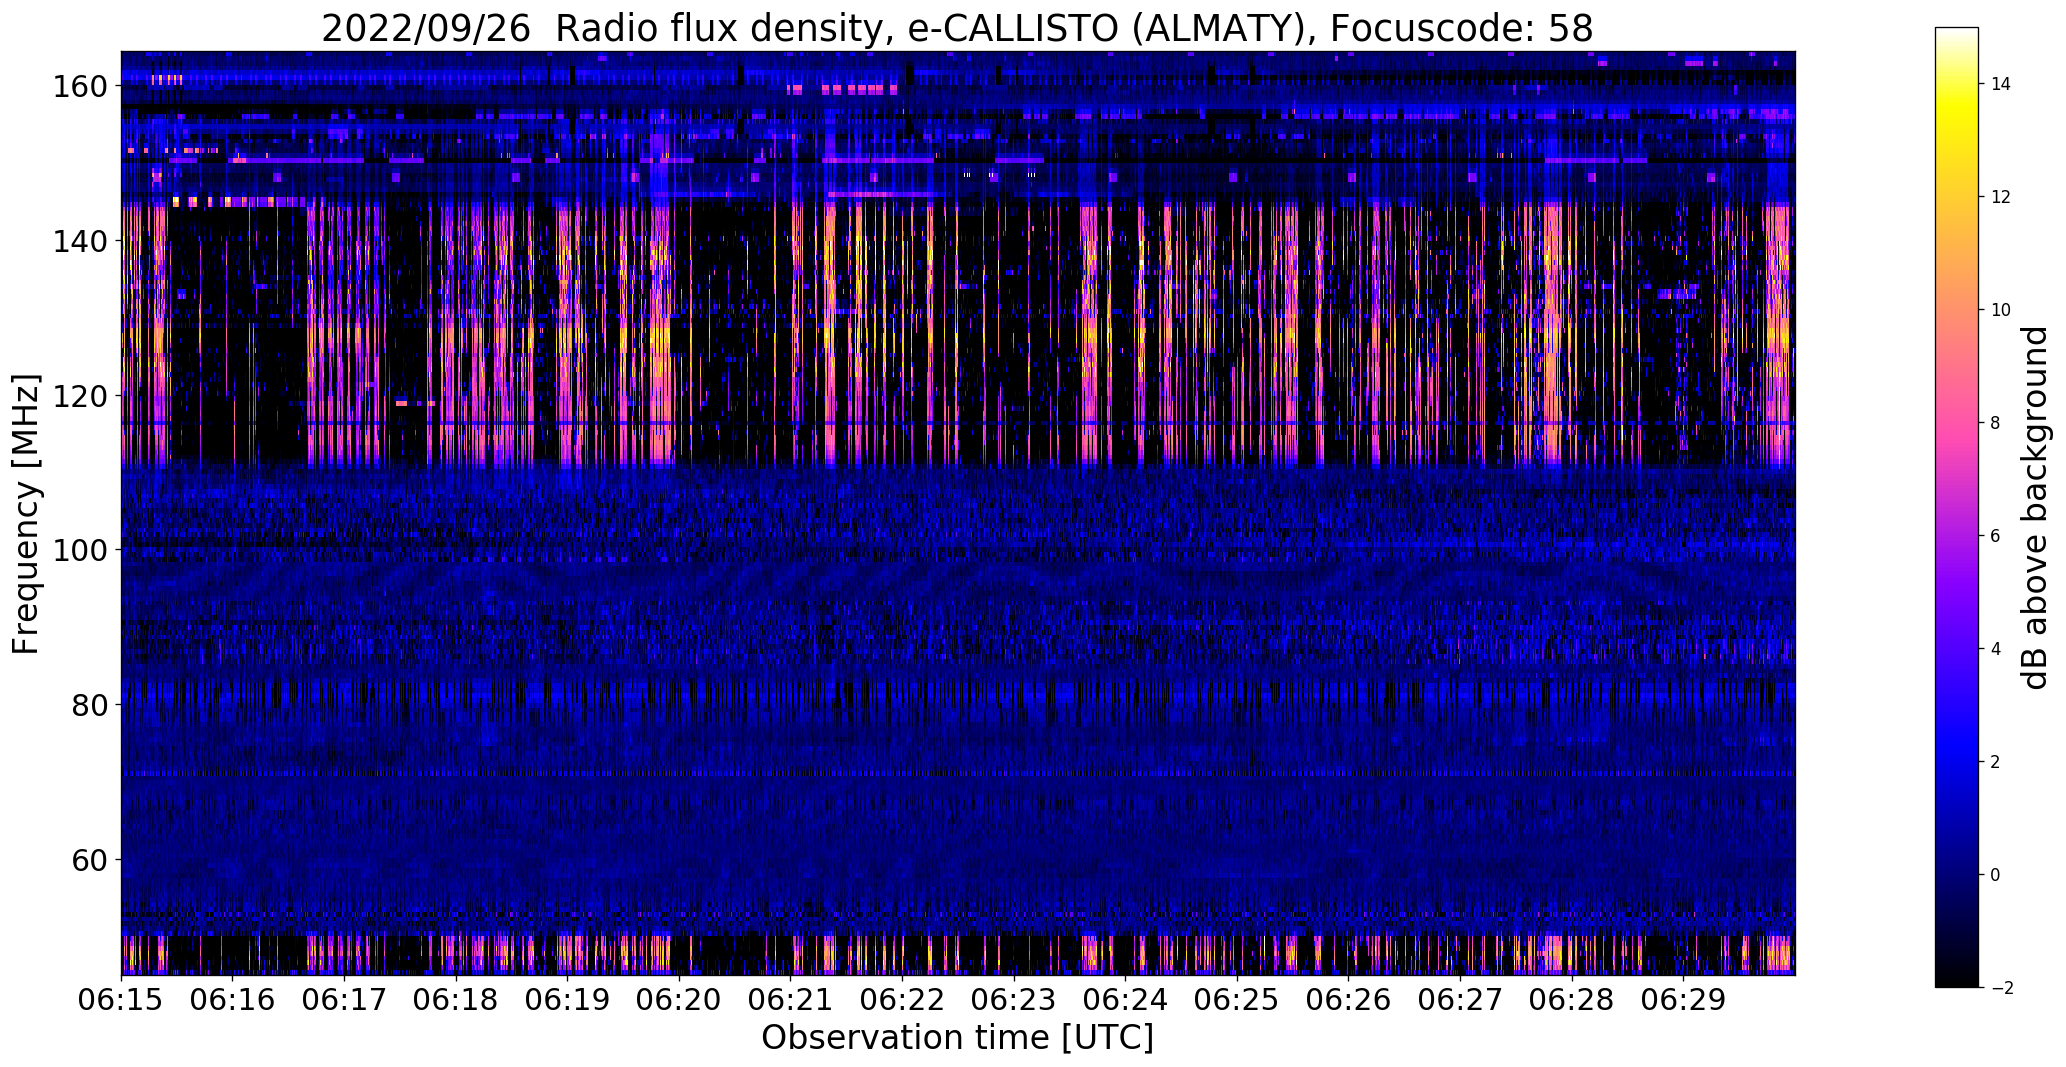Click the 06:15 time tick label
This screenshot has width=2066, height=1067.
click(x=121, y=999)
